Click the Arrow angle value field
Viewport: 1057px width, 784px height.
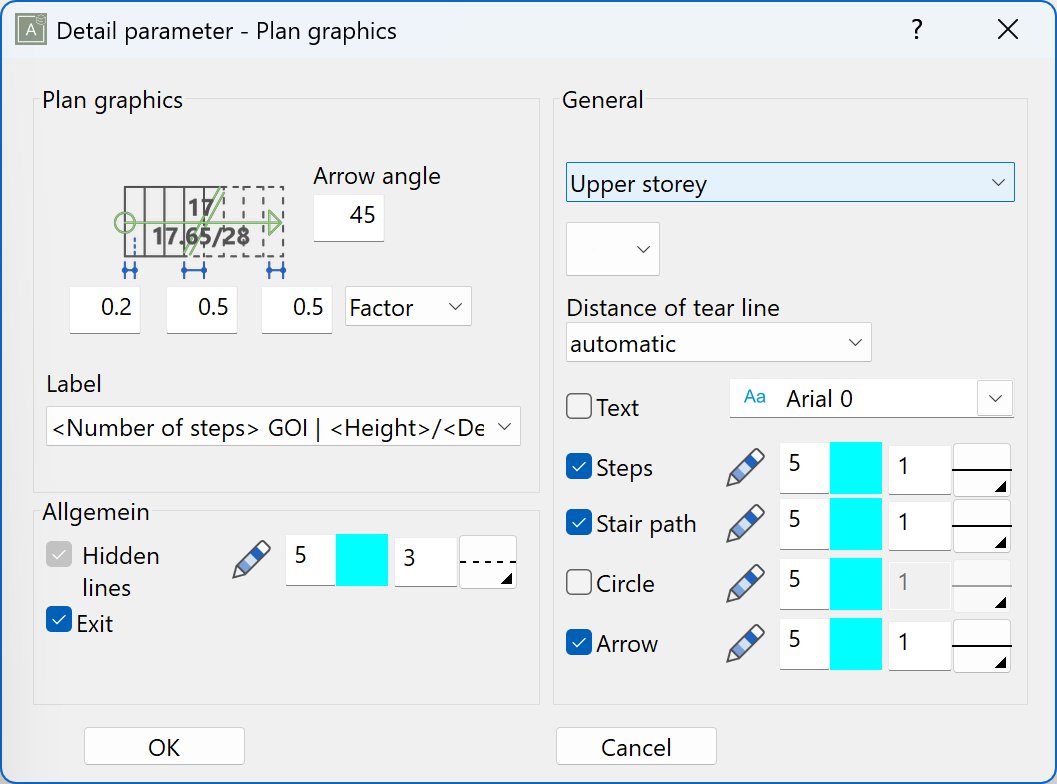pos(348,218)
